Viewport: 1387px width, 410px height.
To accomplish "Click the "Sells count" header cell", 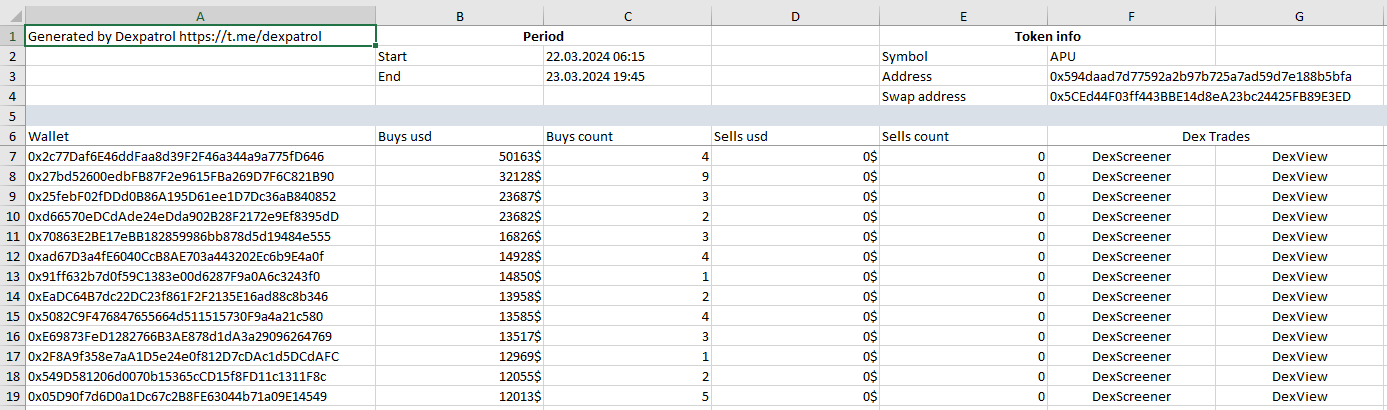I will [x=963, y=137].
